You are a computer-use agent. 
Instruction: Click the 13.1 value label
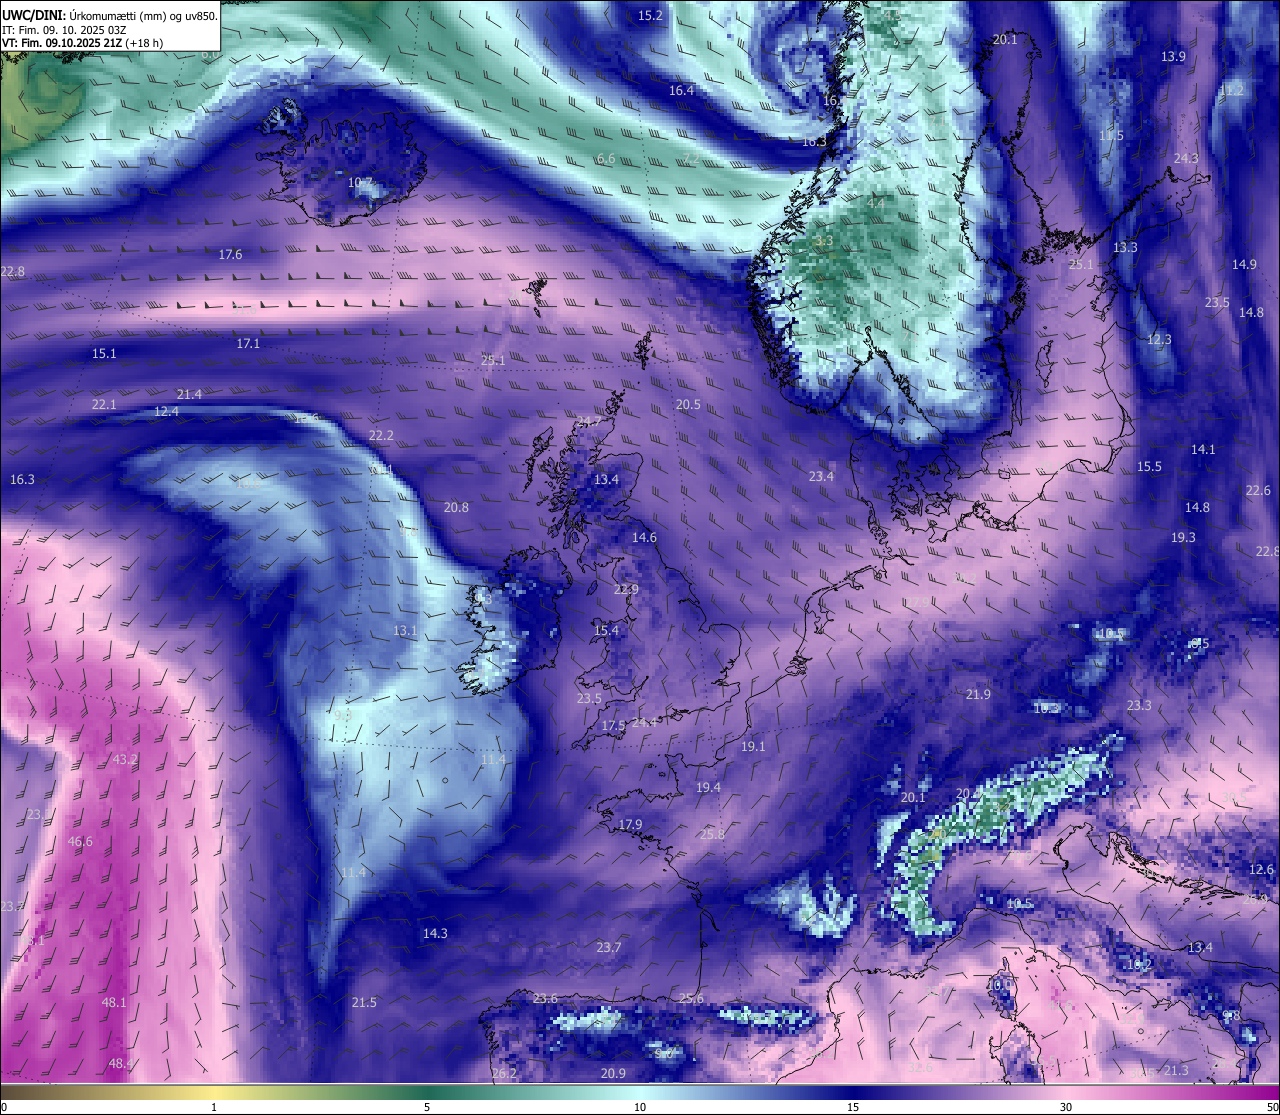[x=405, y=630]
